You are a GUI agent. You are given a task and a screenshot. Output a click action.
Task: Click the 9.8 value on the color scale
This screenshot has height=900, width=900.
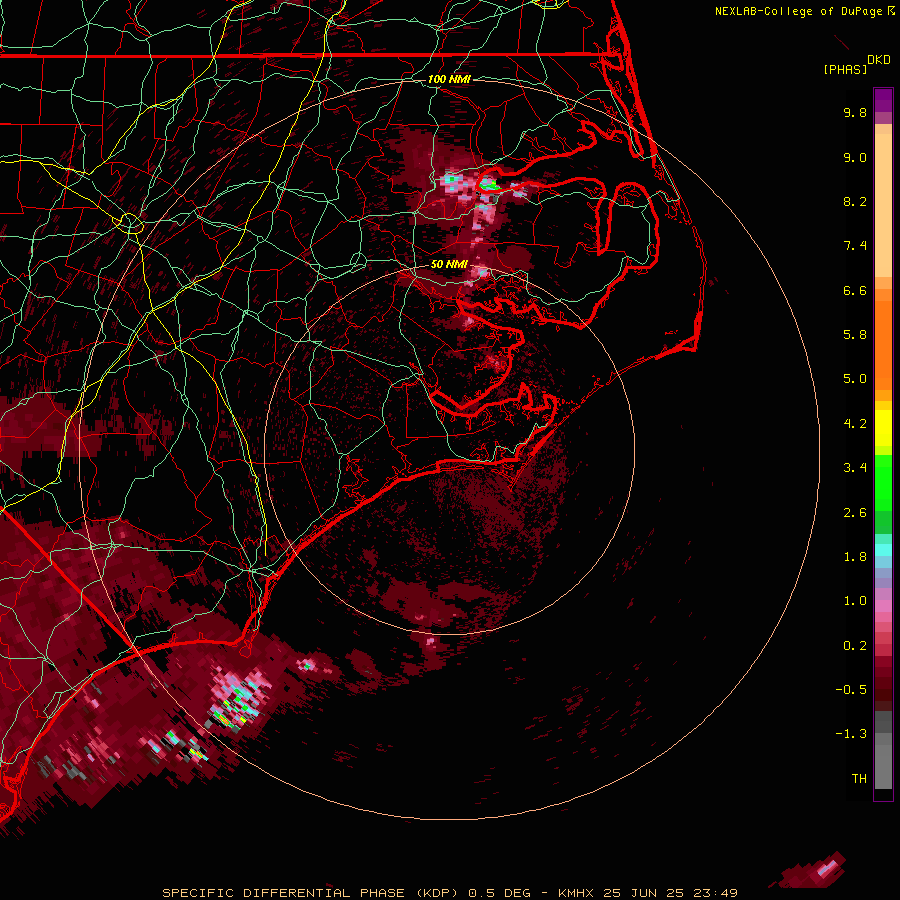pyautogui.click(x=855, y=112)
